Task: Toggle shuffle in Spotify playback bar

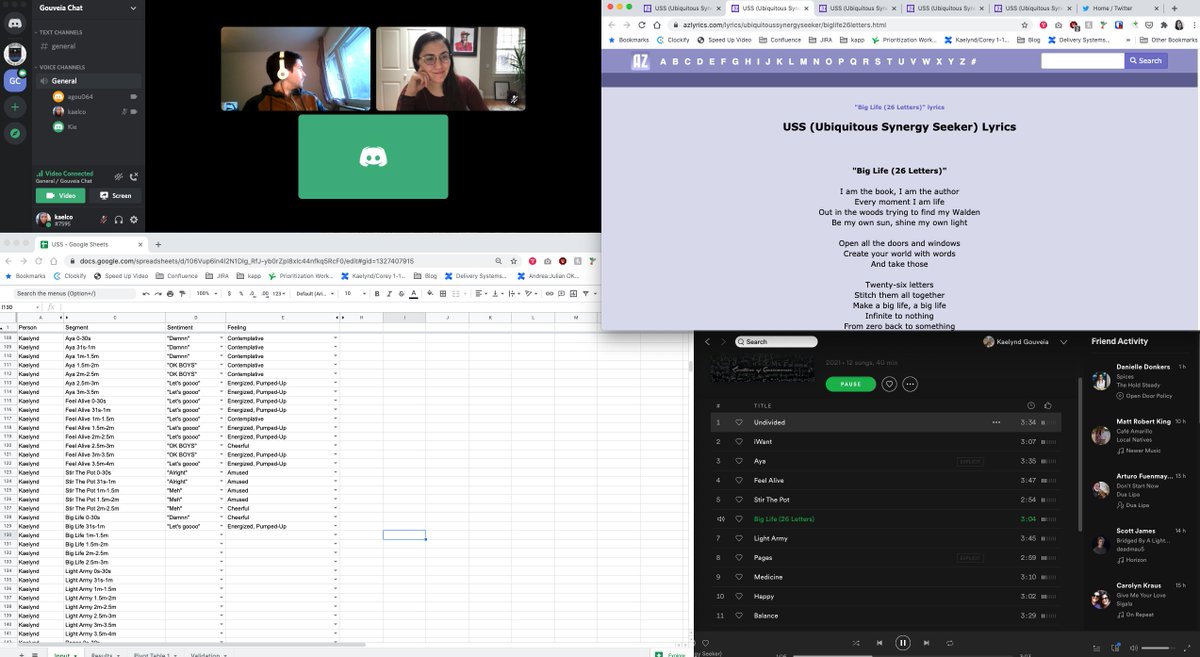Action: pyautogui.click(x=855, y=643)
